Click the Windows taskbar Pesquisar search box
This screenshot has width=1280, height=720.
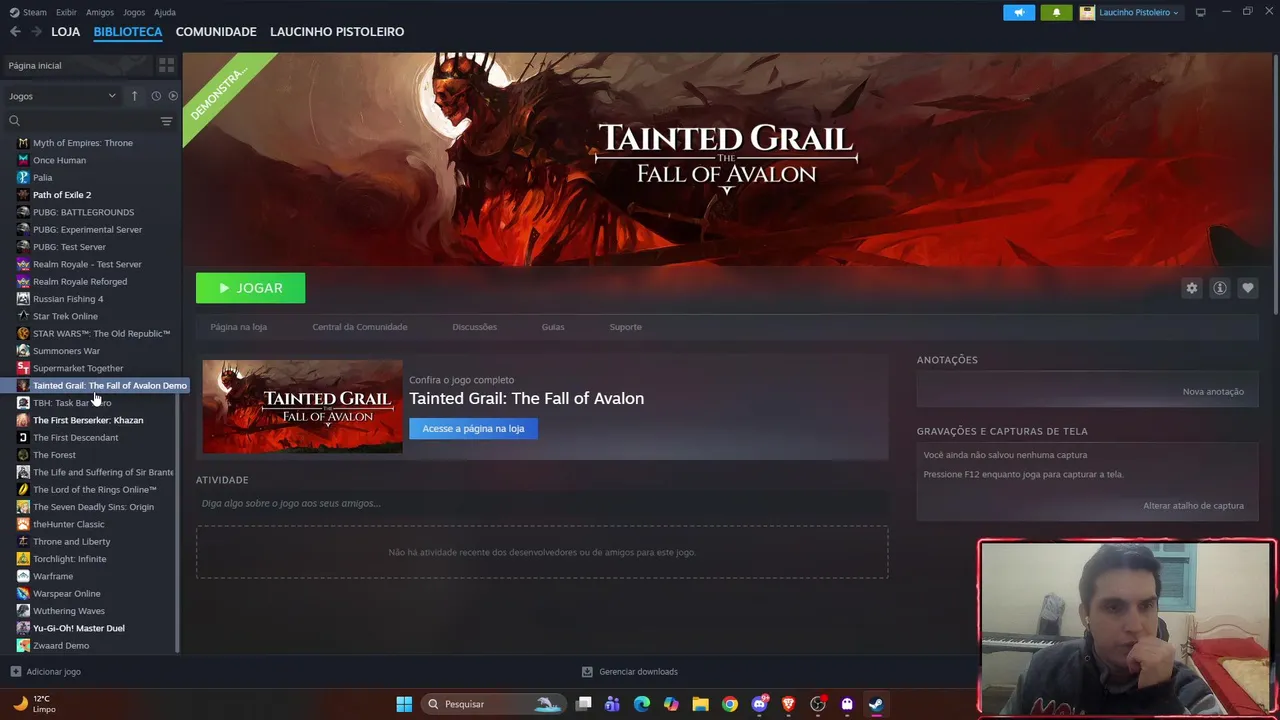pyautogui.click(x=492, y=704)
